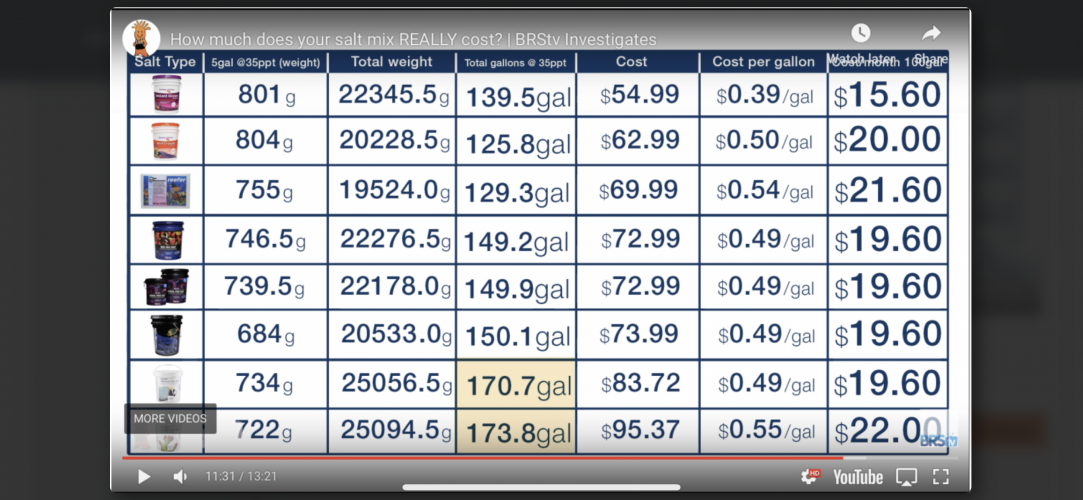Click the '5gal @35ppt (weight)' header
The image size is (1083, 500).
265,62
